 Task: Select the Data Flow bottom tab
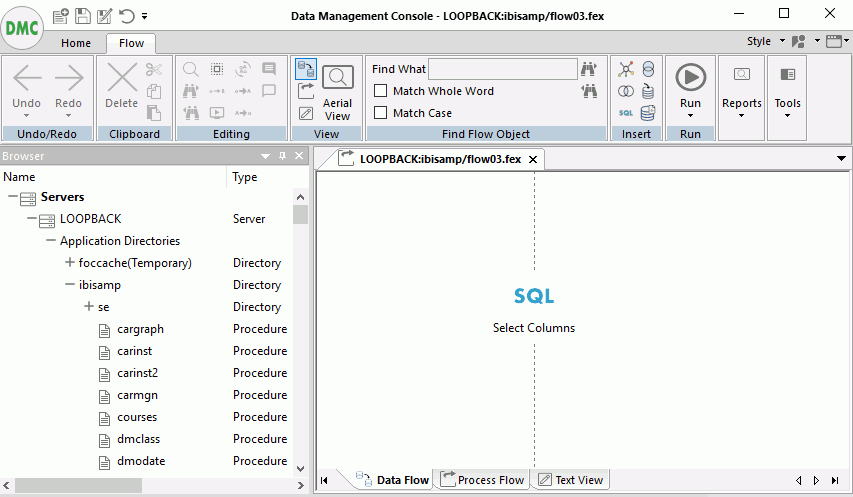coord(392,480)
